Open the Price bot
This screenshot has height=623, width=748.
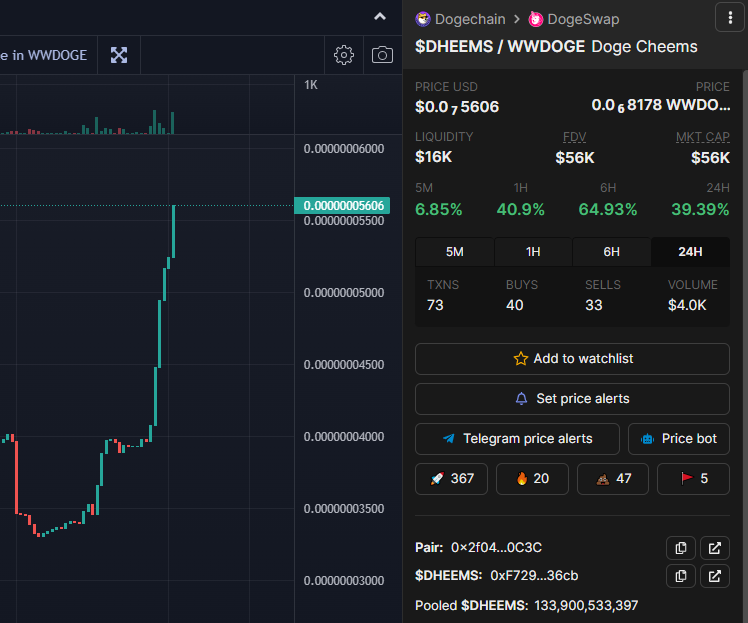tap(679, 439)
